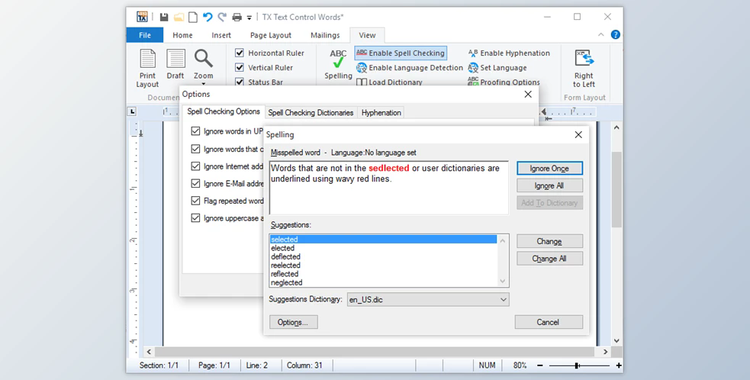Choose Set Language in ribbon
The width and height of the screenshot is (750, 380).
[x=497, y=68]
